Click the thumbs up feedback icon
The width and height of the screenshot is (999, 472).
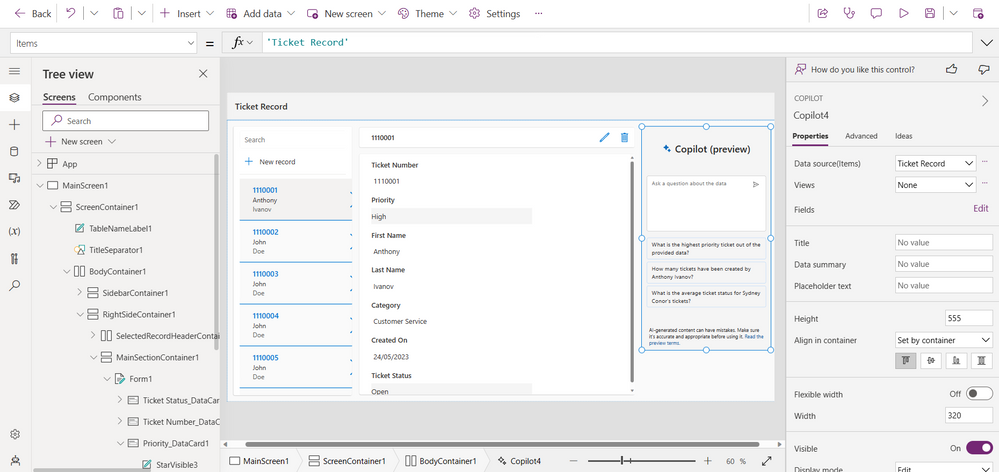[x=951, y=69]
